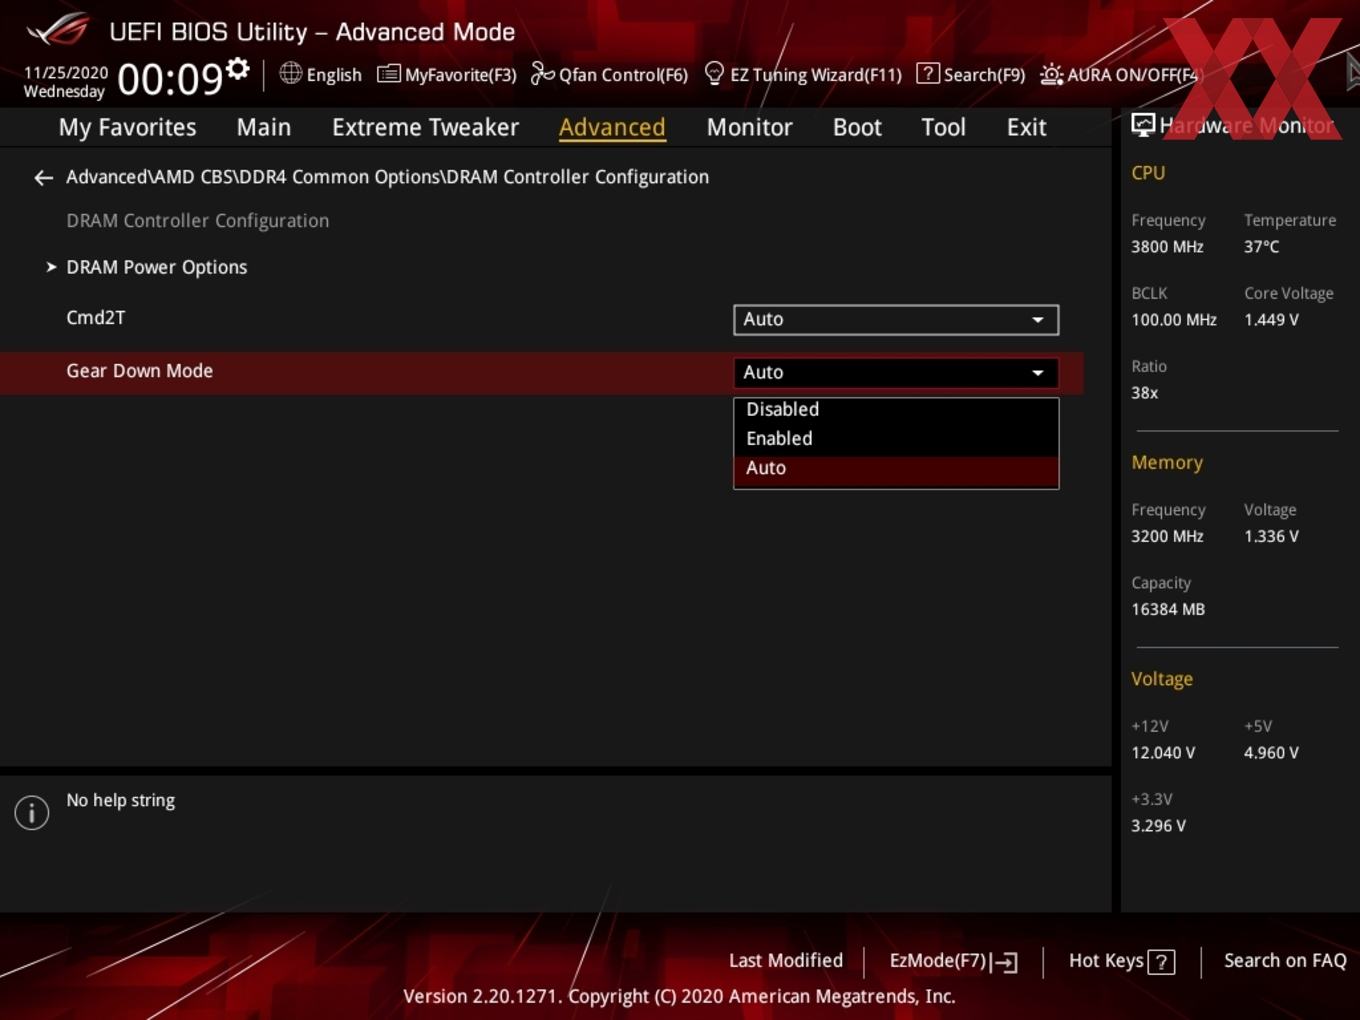Viewport: 1360px width, 1020px height.
Task: Click Last Modified button
Action: coord(786,960)
